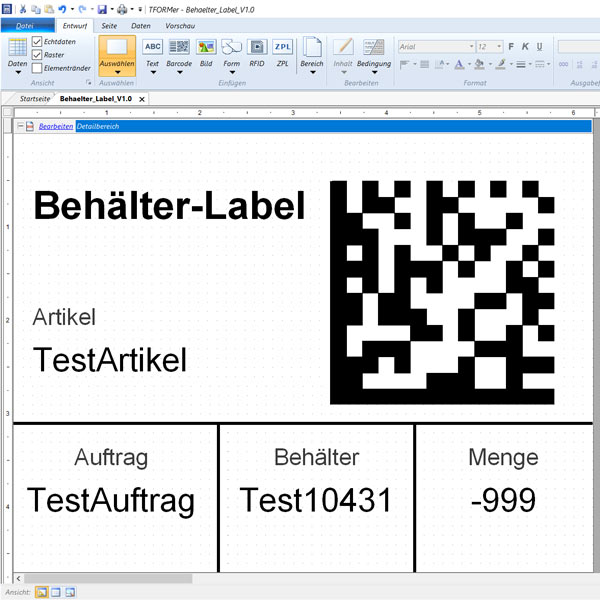Image resolution: width=600 pixels, height=600 pixels.
Task: Apply italic with the K button
Action: [x=525, y=47]
